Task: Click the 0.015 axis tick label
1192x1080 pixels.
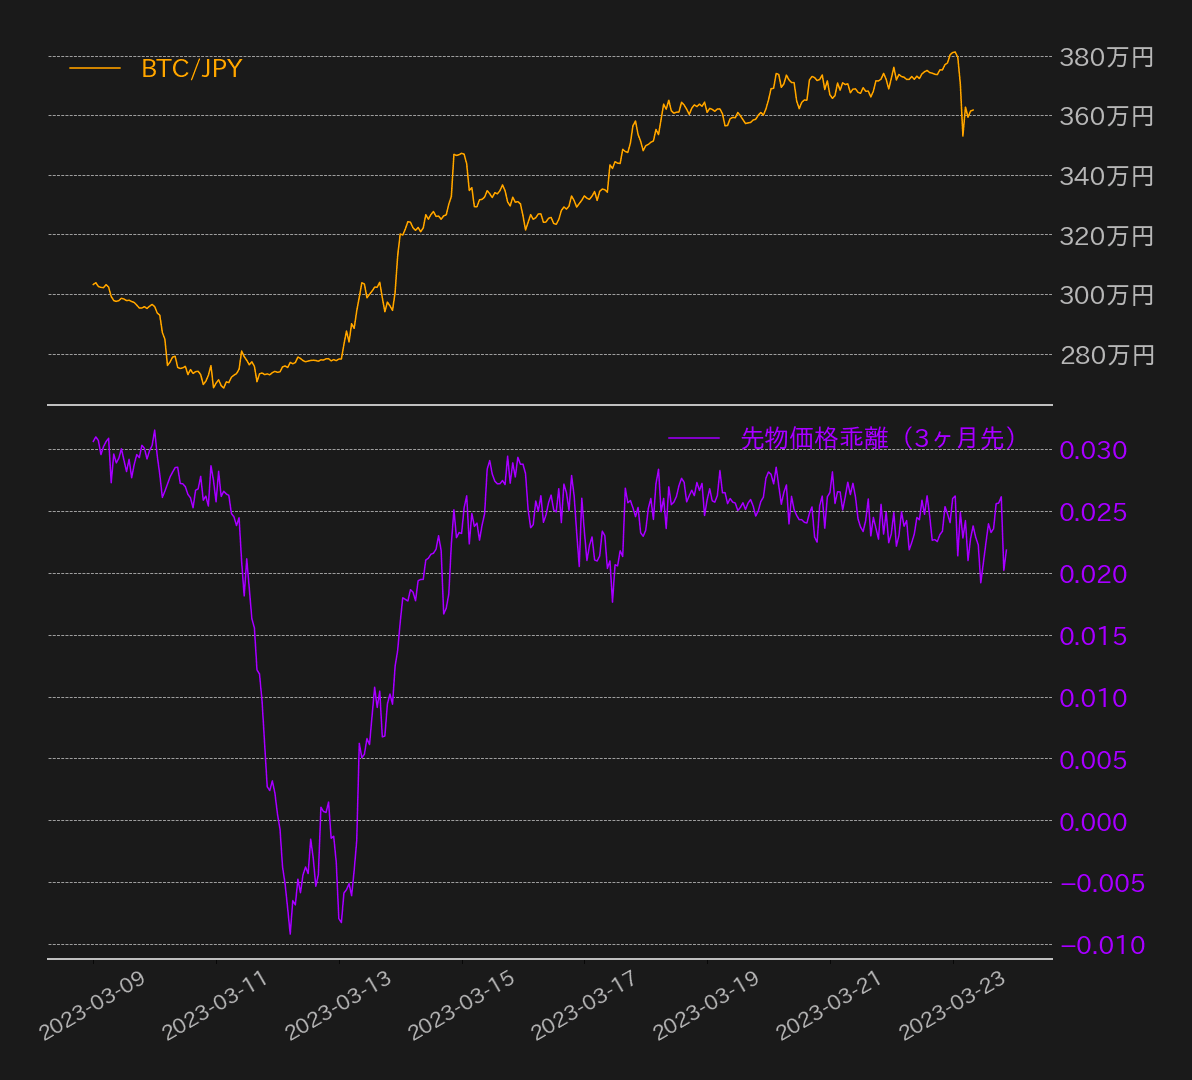Action: tap(1093, 636)
